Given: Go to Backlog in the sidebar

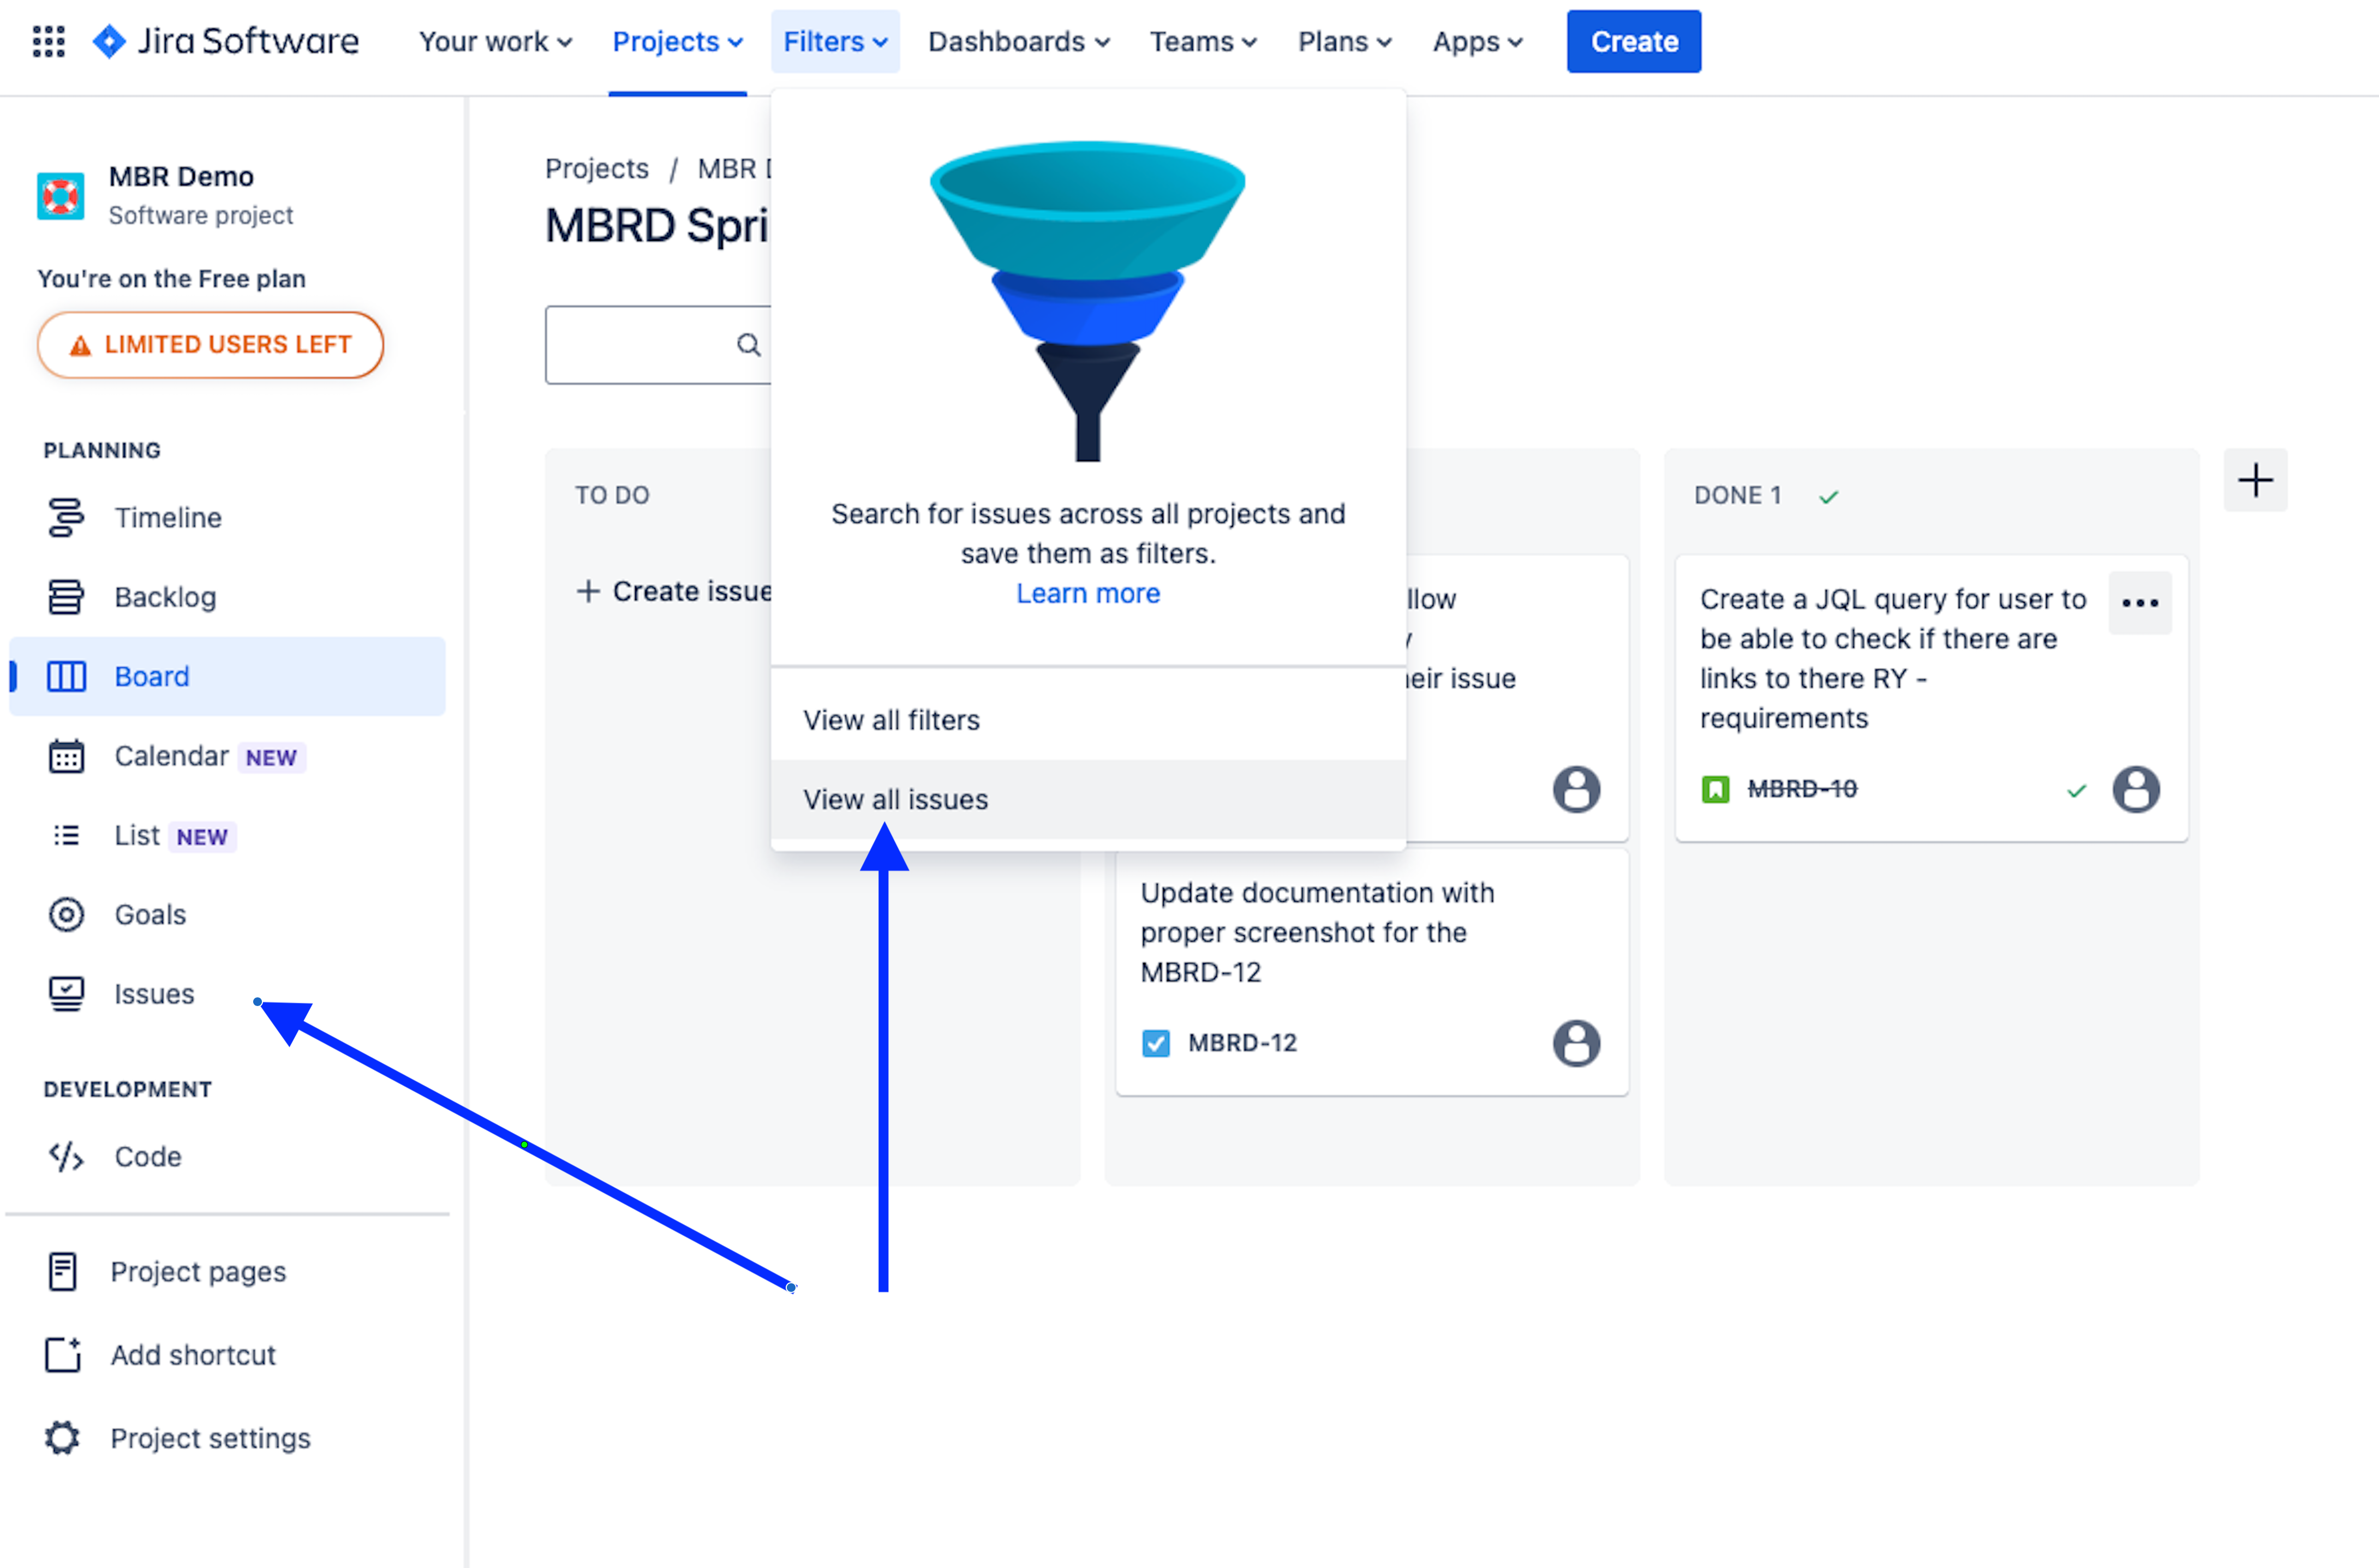Looking at the screenshot, I should pyautogui.click(x=165, y=597).
